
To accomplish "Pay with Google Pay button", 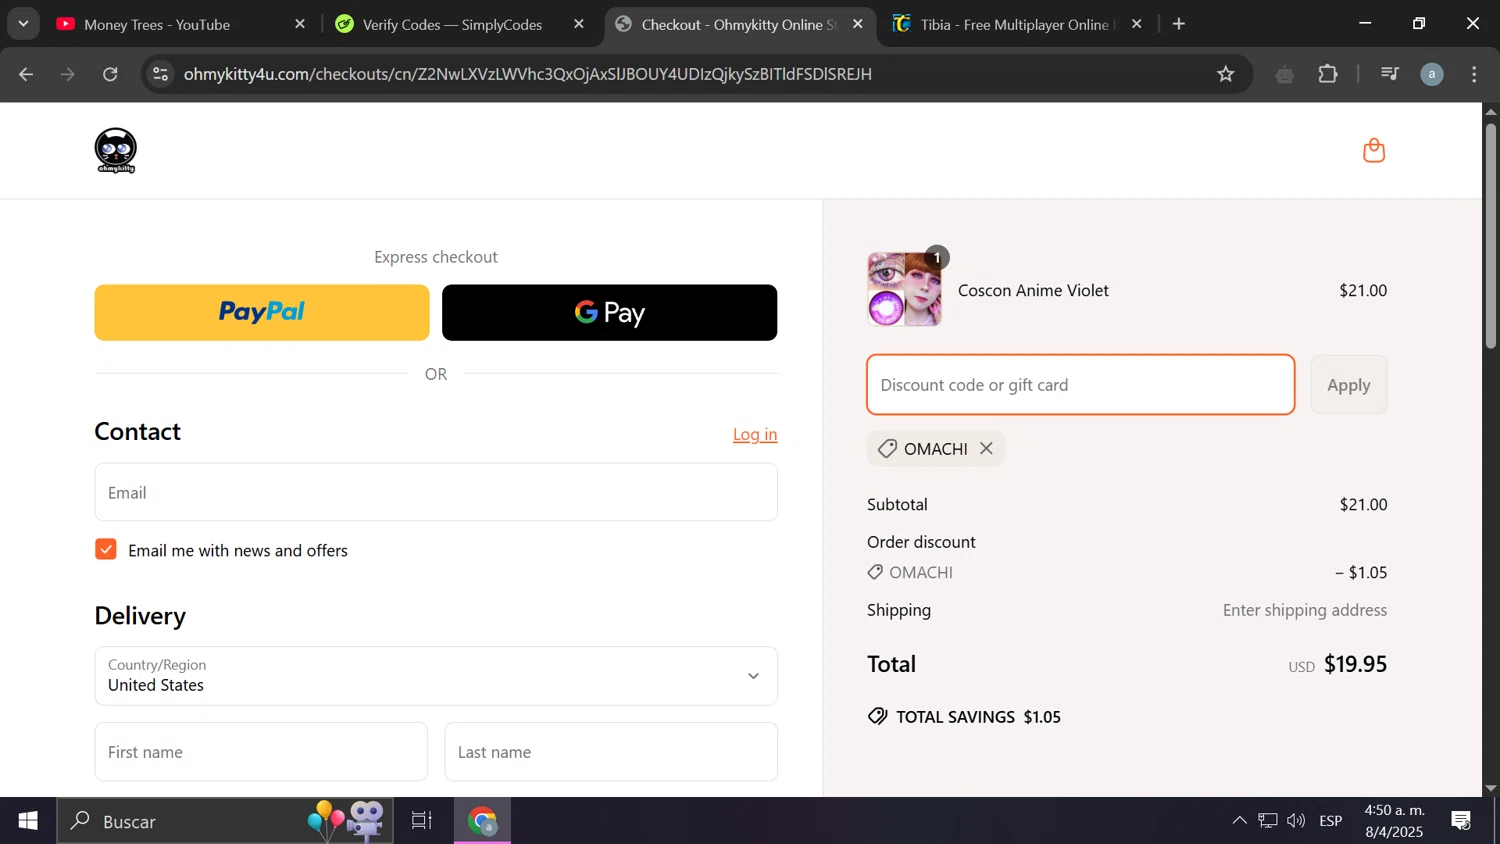I will coord(609,313).
